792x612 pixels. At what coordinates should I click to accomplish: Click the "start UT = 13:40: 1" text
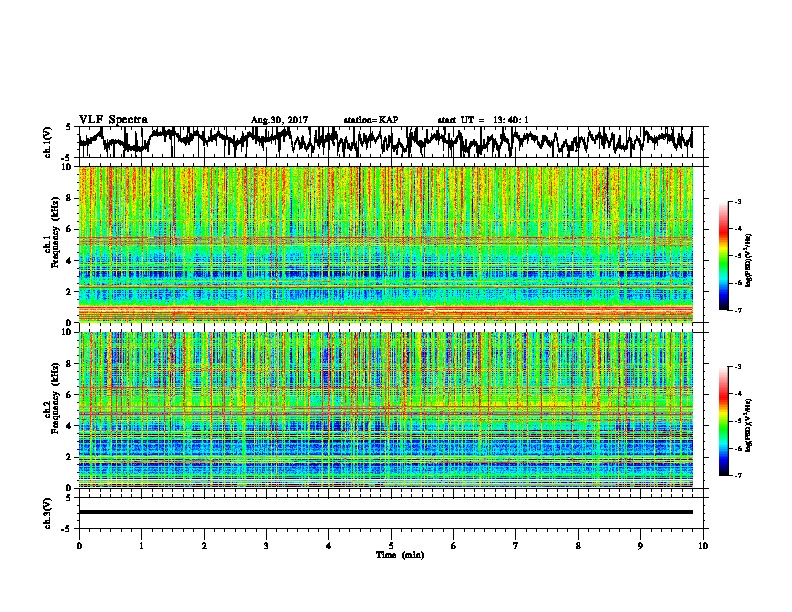tap(483, 120)
